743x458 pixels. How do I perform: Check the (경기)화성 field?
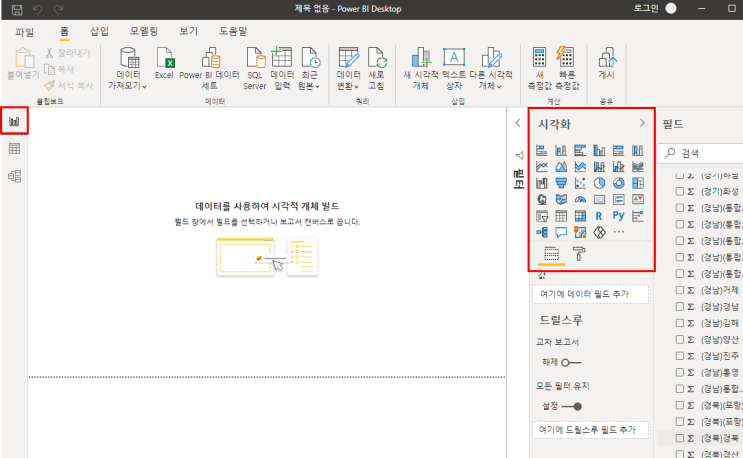tap(680, 191)
